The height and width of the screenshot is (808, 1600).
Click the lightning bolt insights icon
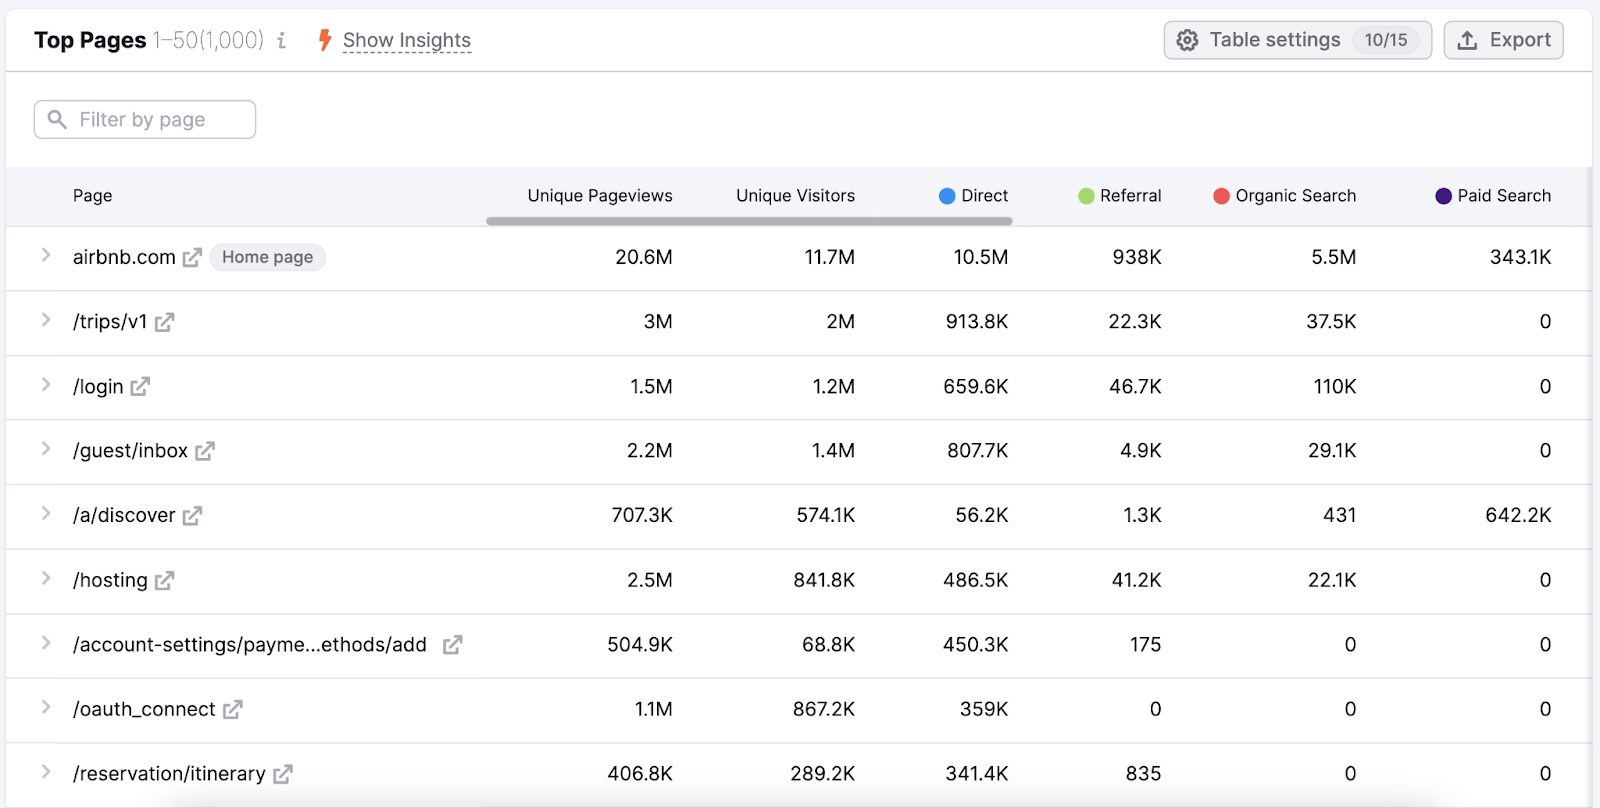(x=325, y=40)
